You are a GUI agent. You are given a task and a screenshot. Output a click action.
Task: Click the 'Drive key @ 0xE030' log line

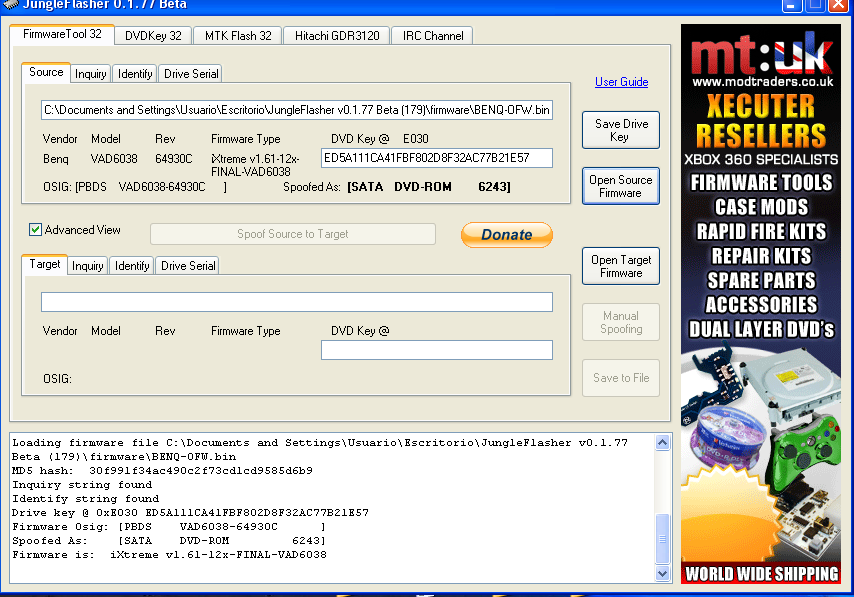pos(191,513)
